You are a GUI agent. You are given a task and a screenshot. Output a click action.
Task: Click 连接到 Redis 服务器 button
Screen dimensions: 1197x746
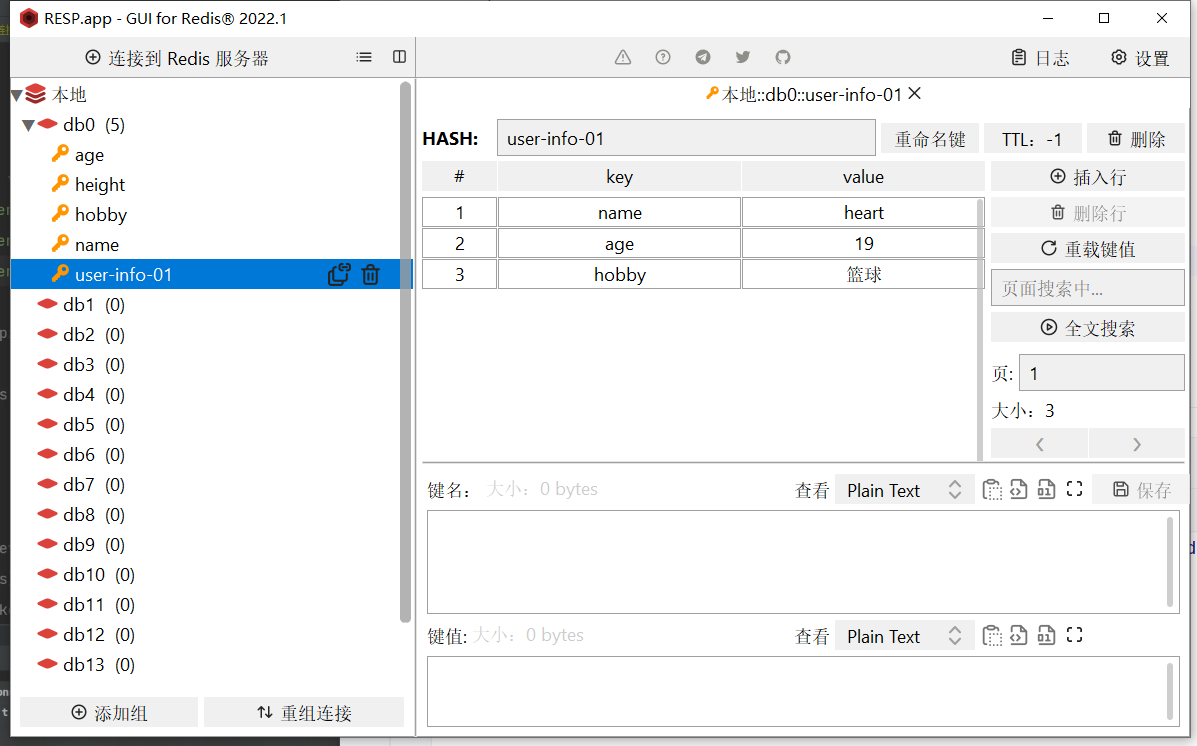coord(177,58)
